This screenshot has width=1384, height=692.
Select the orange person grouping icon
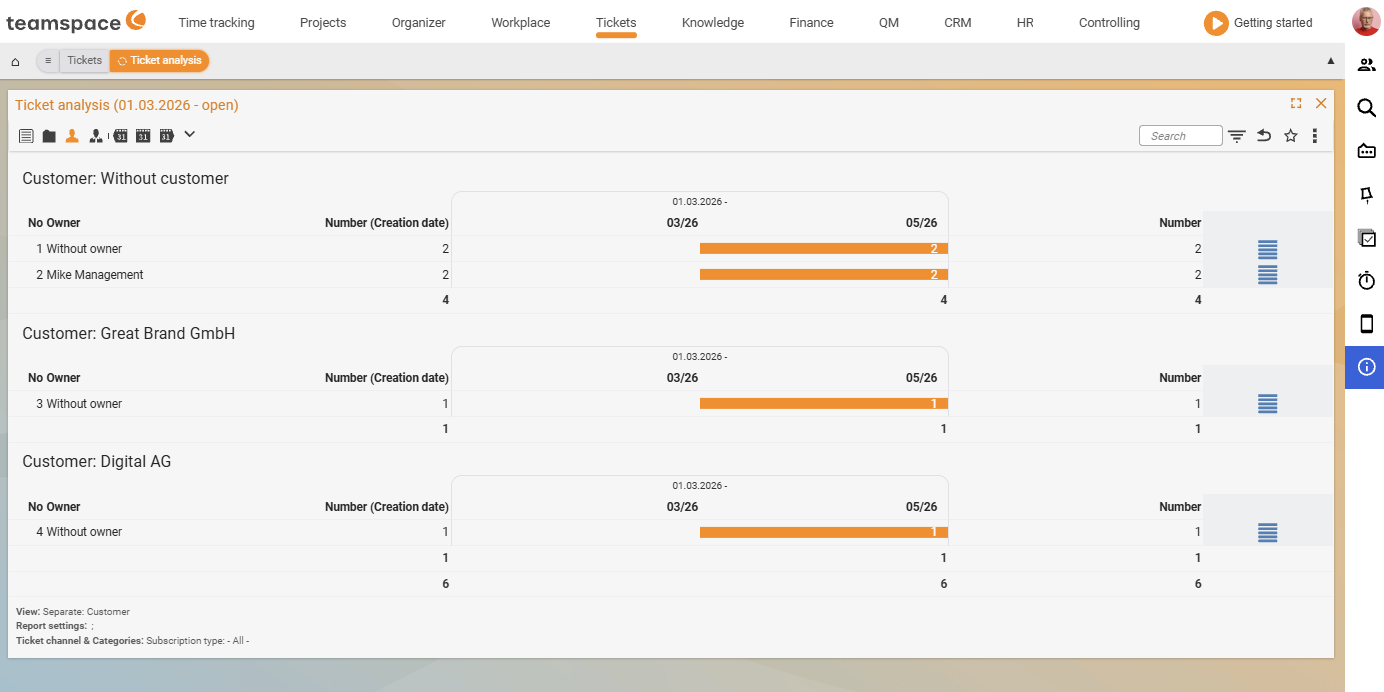[72, 136]
